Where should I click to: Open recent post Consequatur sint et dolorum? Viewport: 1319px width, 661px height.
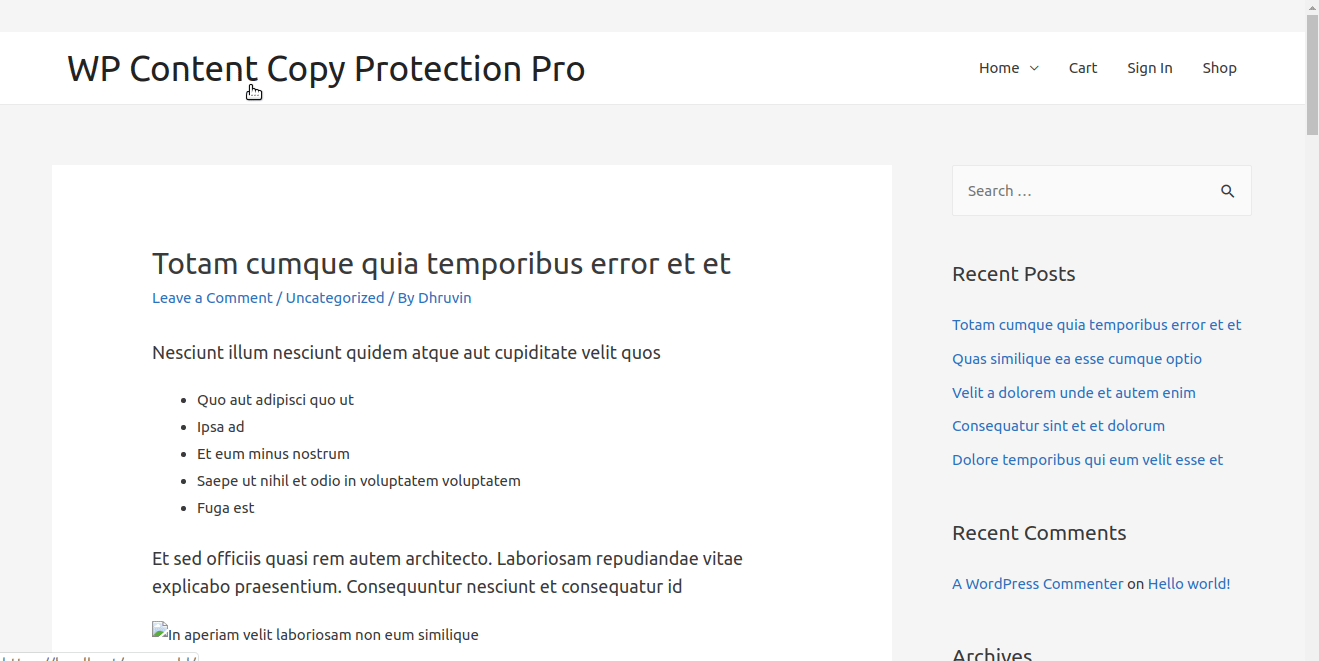[1058, 426]
